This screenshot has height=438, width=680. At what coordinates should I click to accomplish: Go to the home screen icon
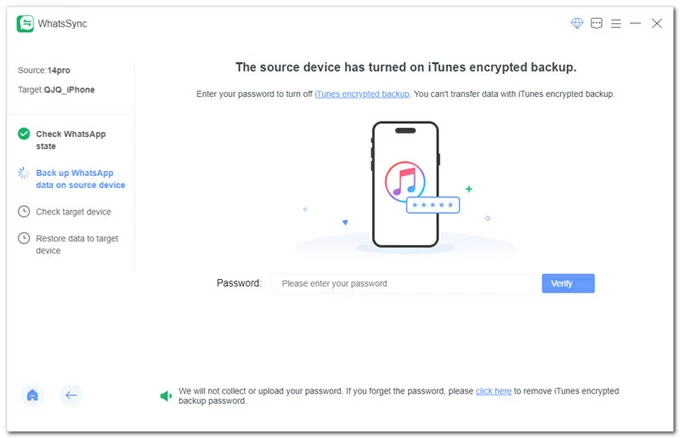(x=32, y=395)
